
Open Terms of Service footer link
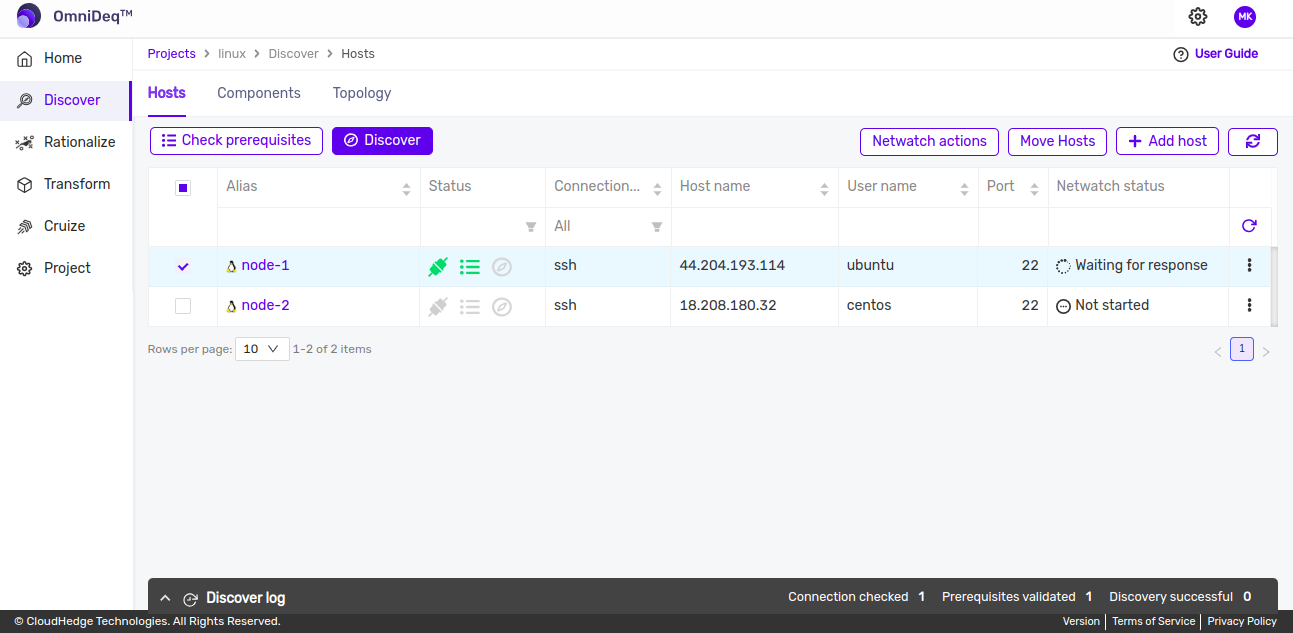(1153, 621)
